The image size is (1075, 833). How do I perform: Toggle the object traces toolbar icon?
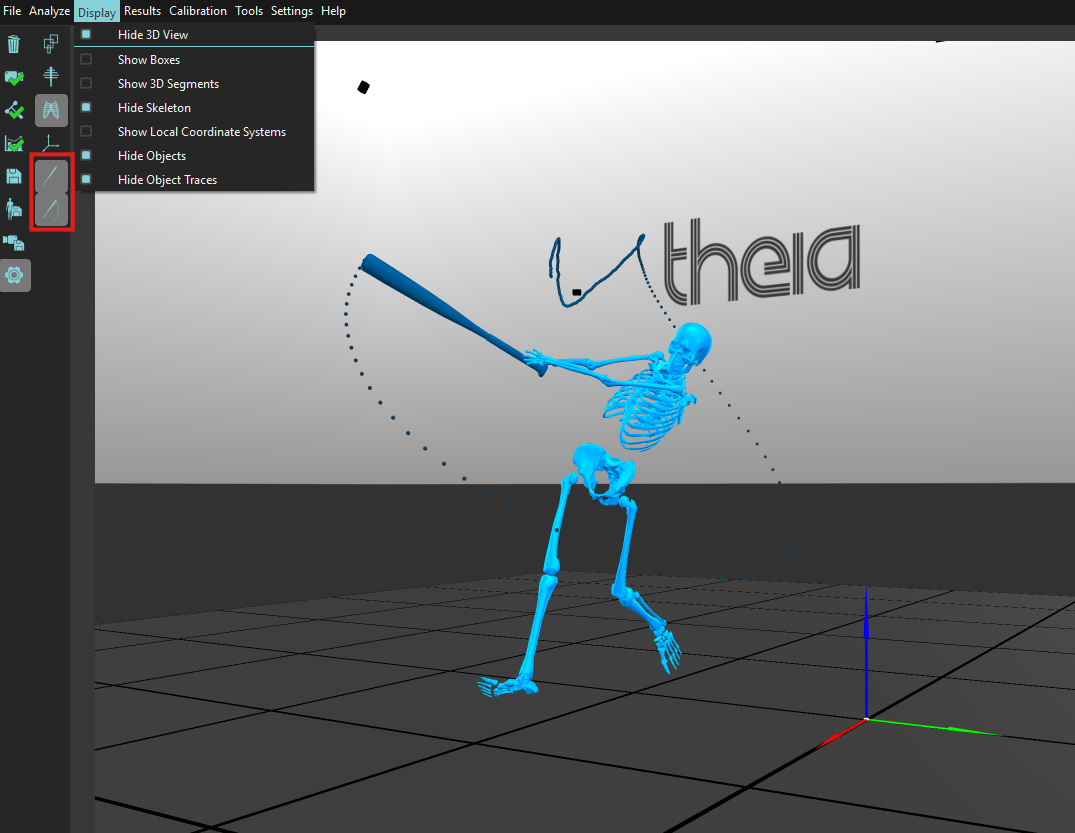click(51, 210)
